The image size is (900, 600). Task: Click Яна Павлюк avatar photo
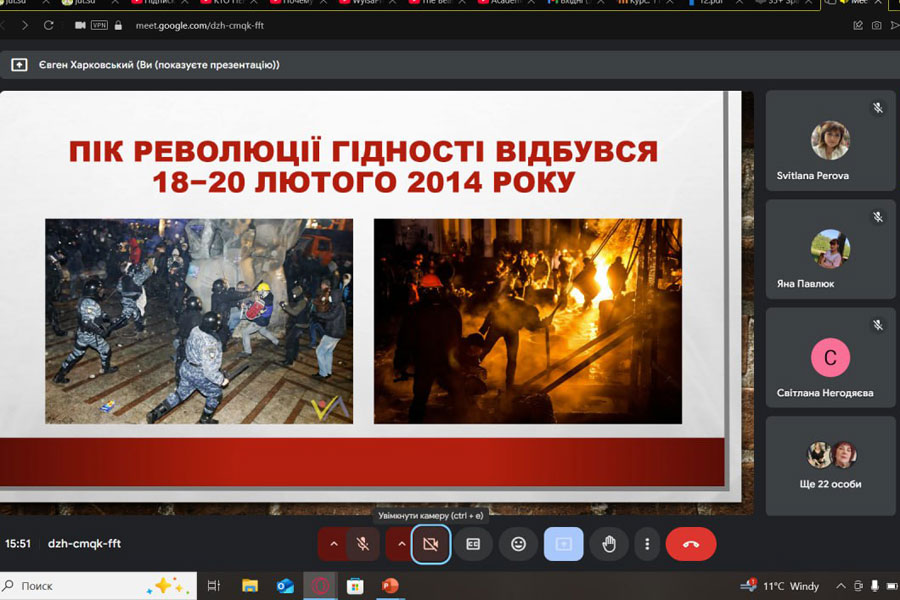tap(830, 249)
